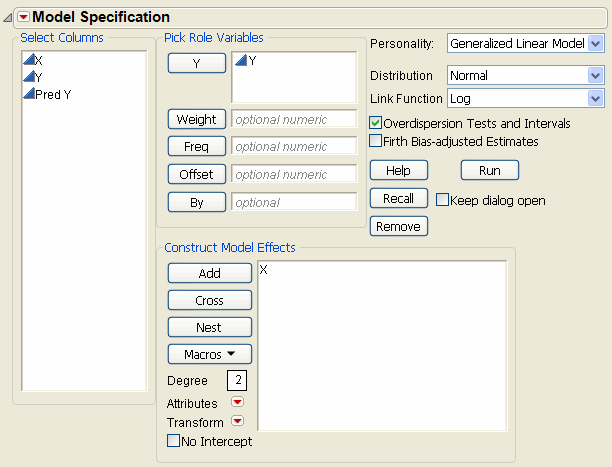Screen dimensions: 612x467
Task: Click the Add effect button
Action: (x=209, y=273)
